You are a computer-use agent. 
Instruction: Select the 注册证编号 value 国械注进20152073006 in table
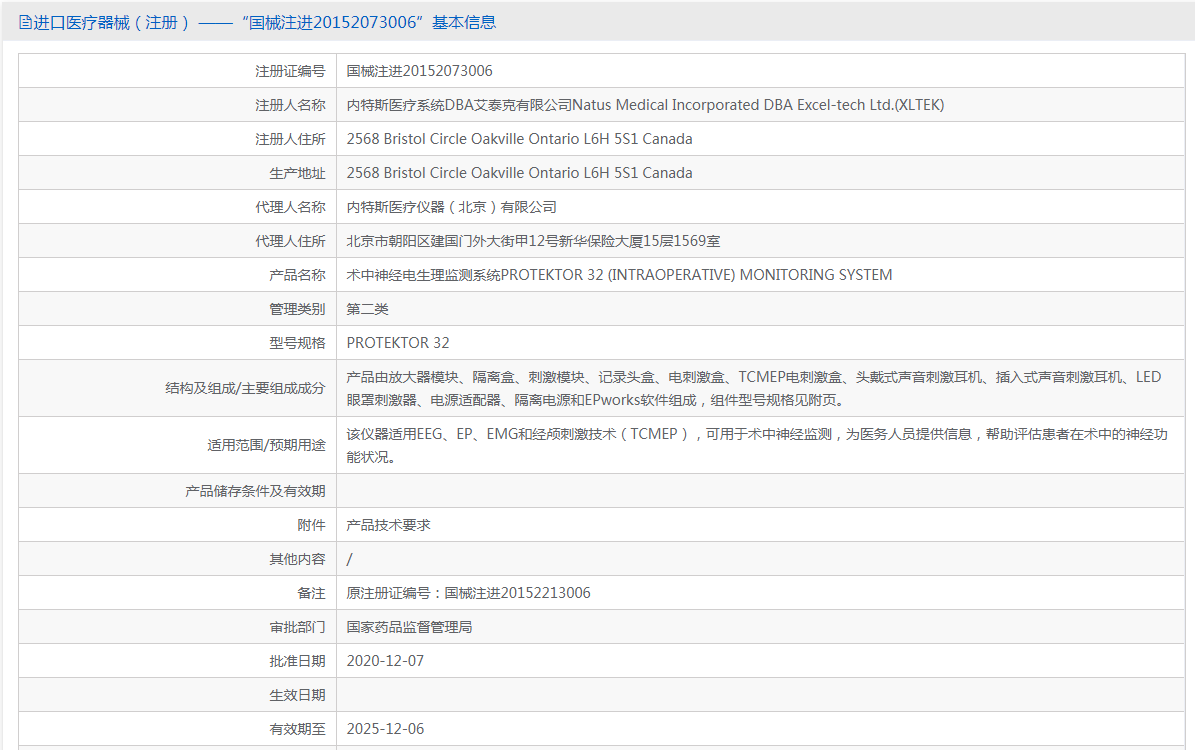pos(419,71)
